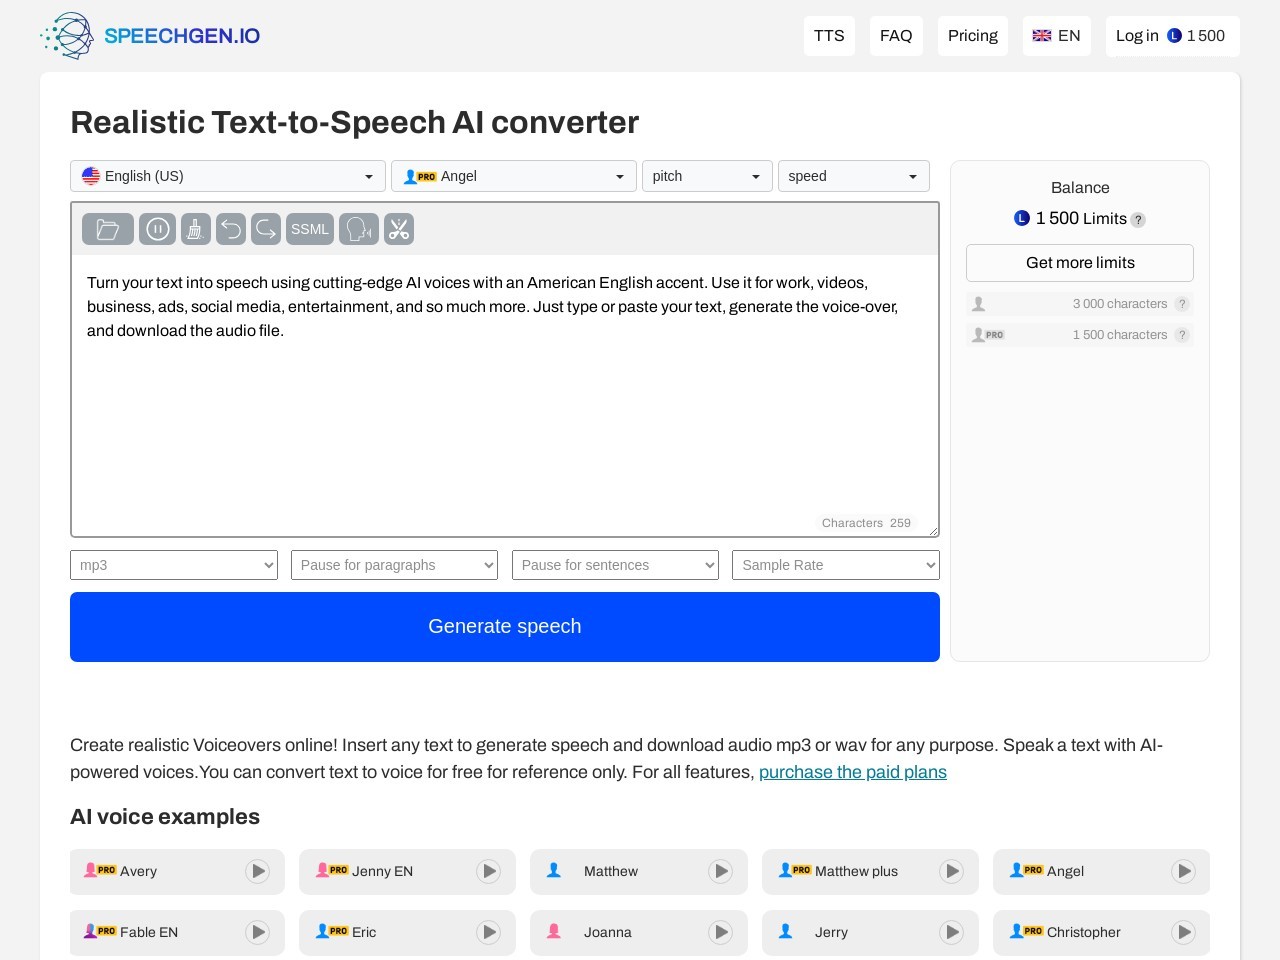Select the speaking head pronunciation icon

tap(358, 229)
